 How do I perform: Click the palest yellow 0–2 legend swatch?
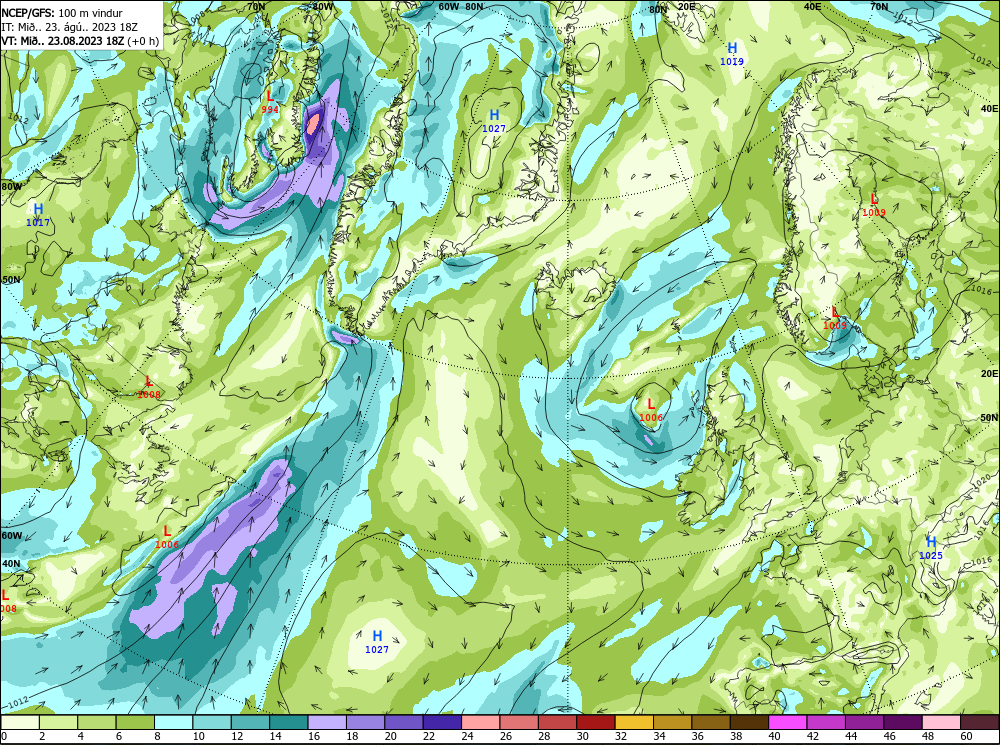20,722
